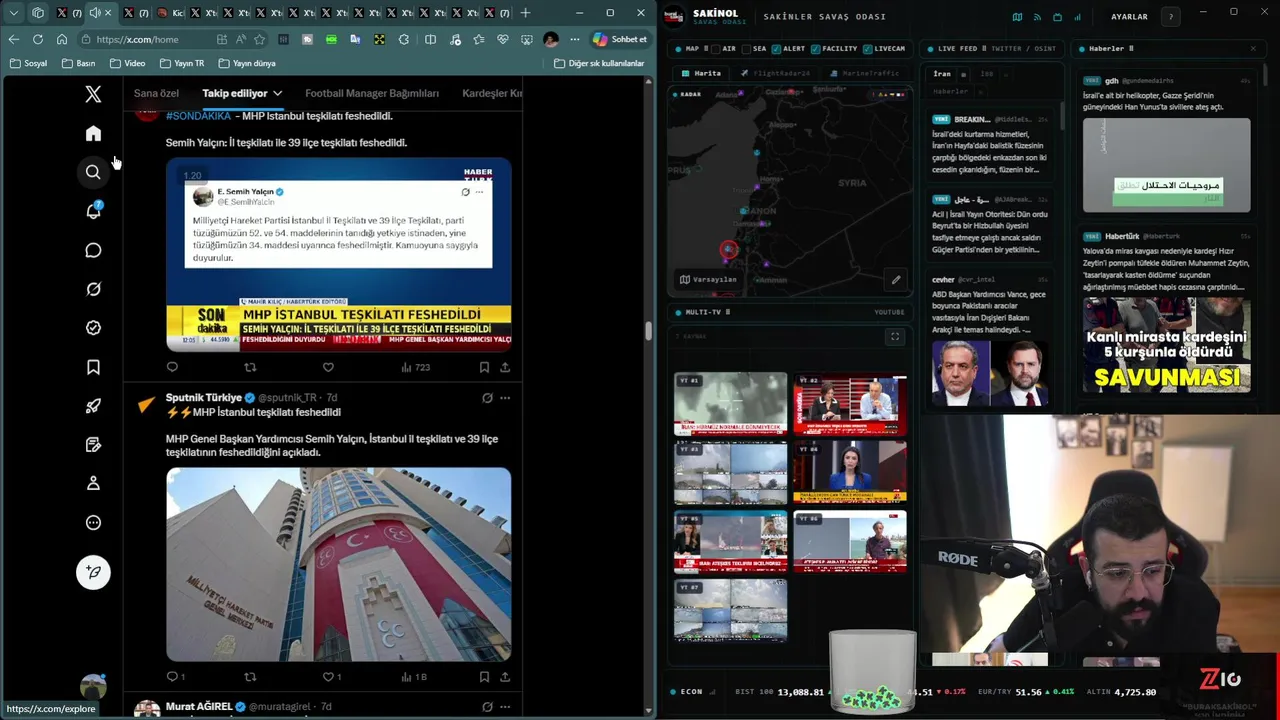Viewport: 1280px width, 720px height.
Task: Open the MHP building photo in Sputnik post
Action: (x=338, y=564)
